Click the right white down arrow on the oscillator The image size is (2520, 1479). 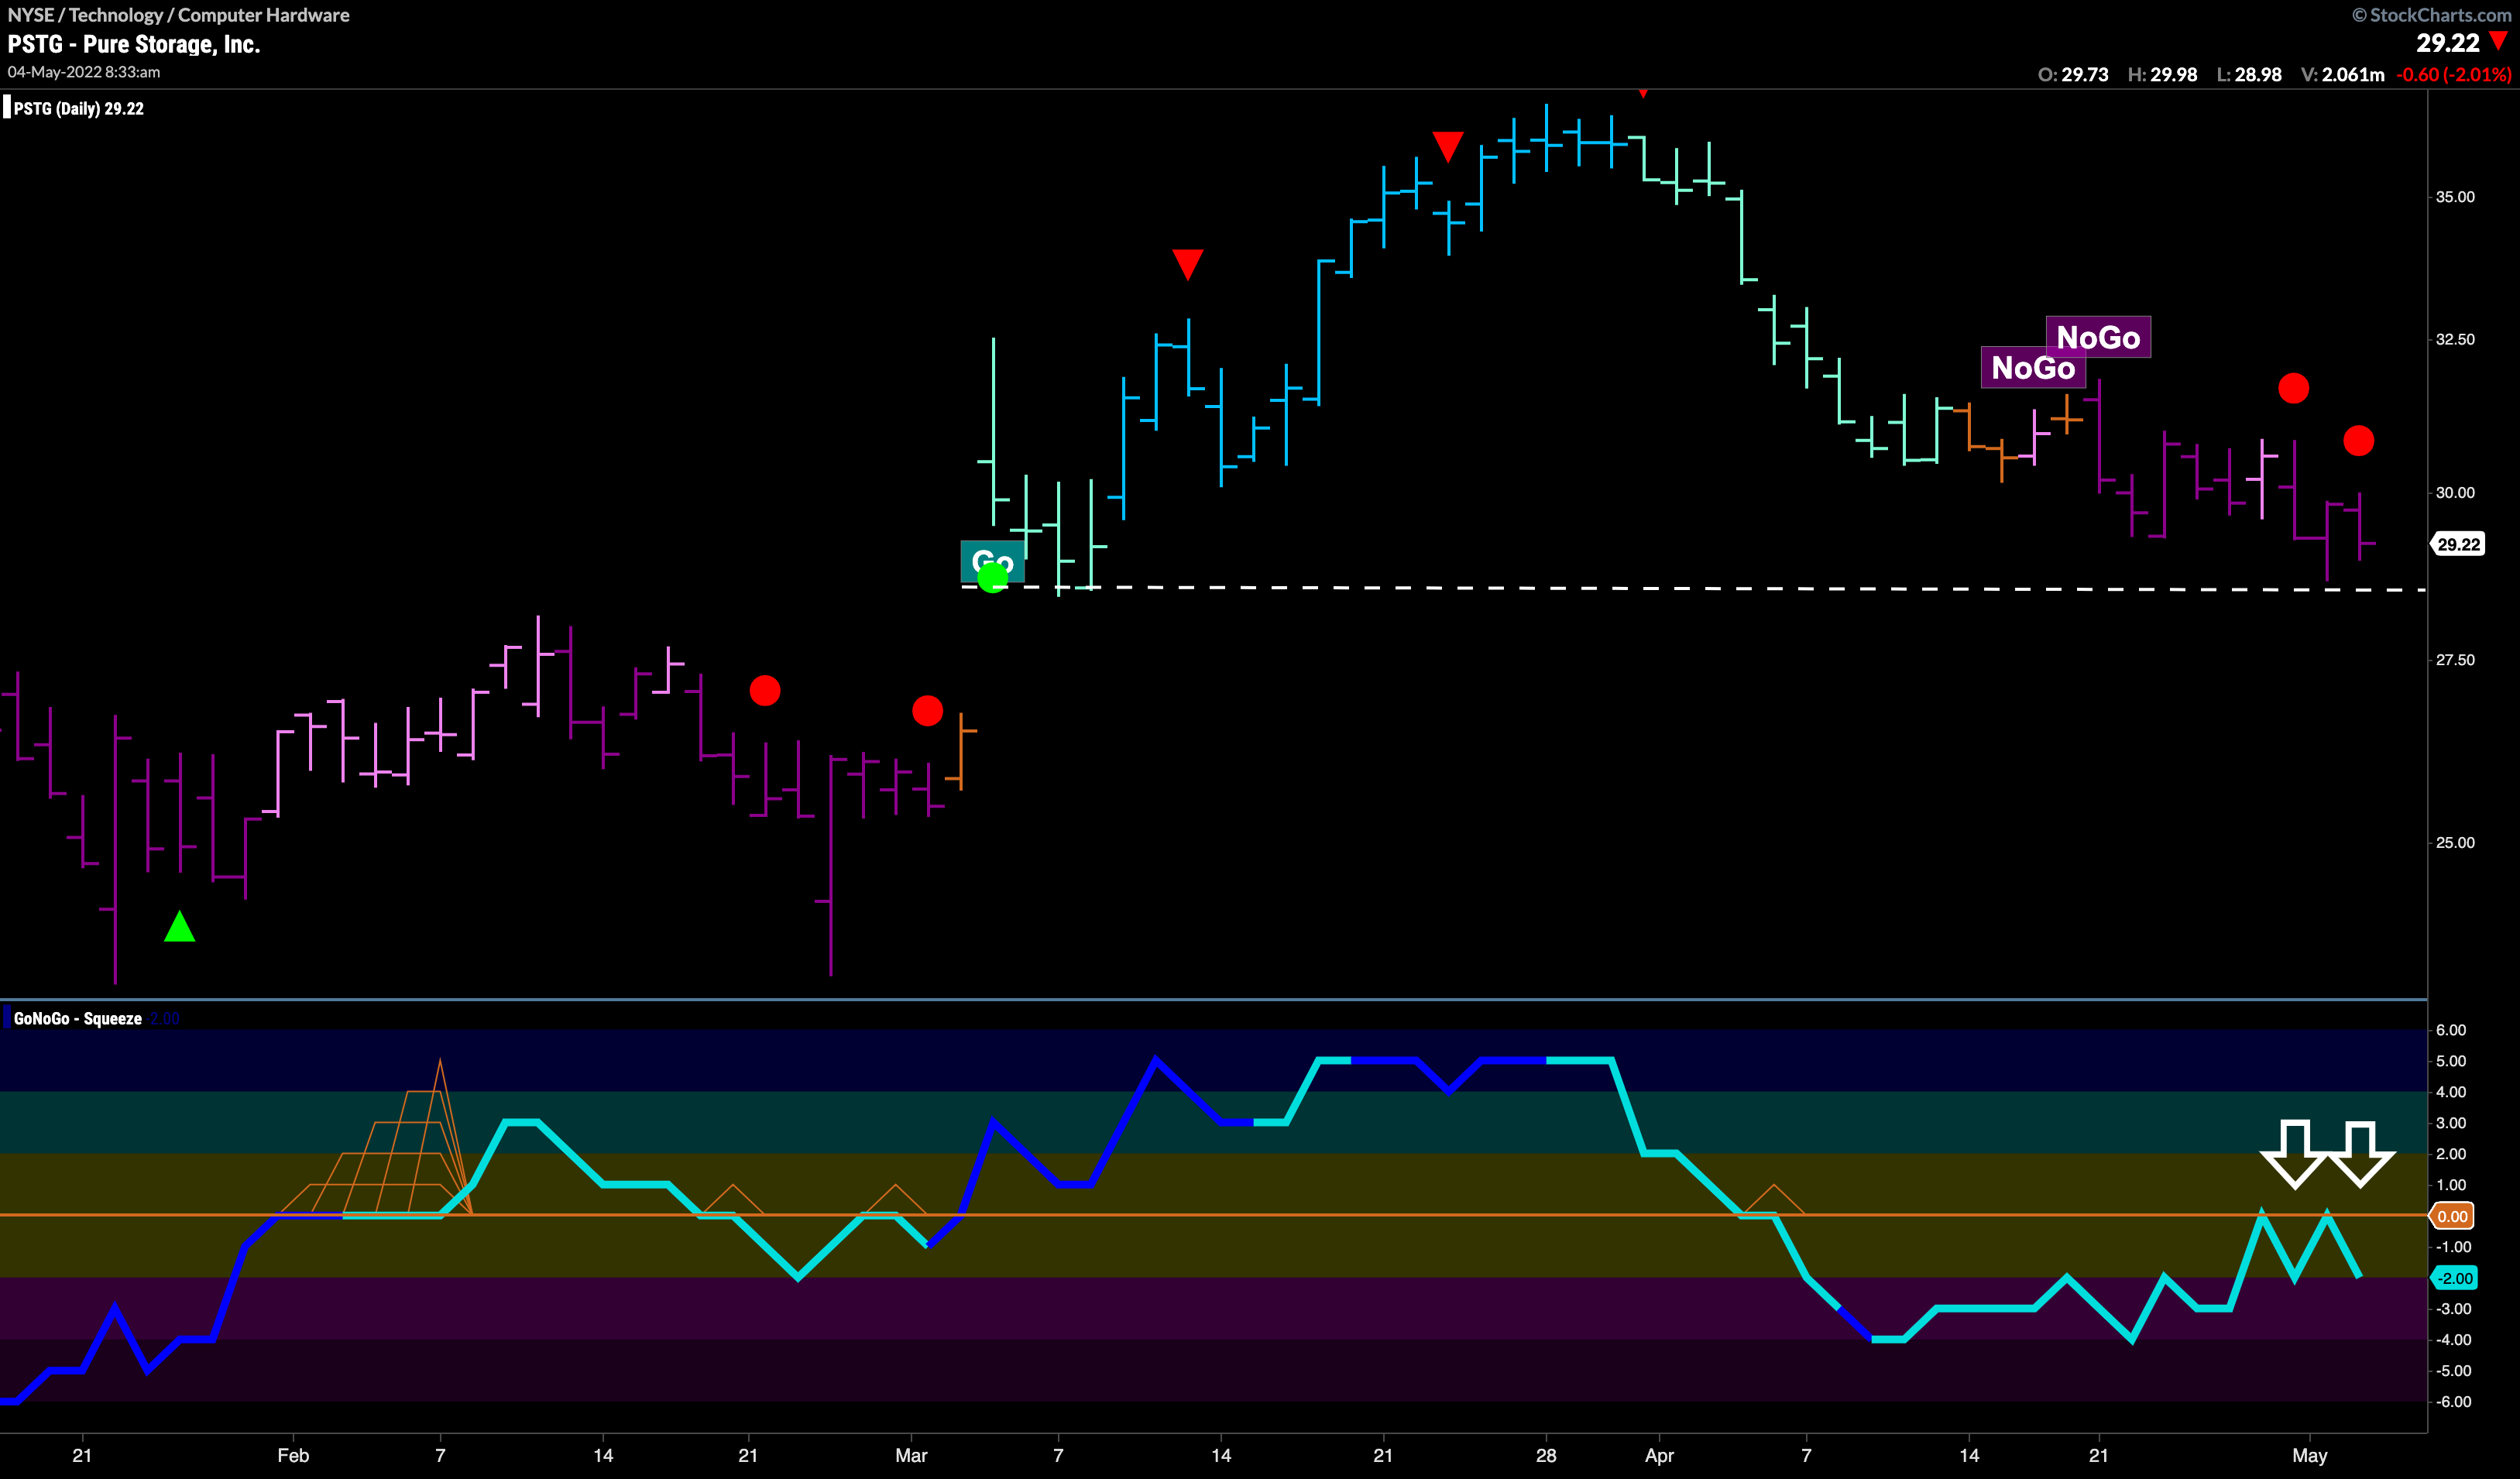point(2360,1154)
